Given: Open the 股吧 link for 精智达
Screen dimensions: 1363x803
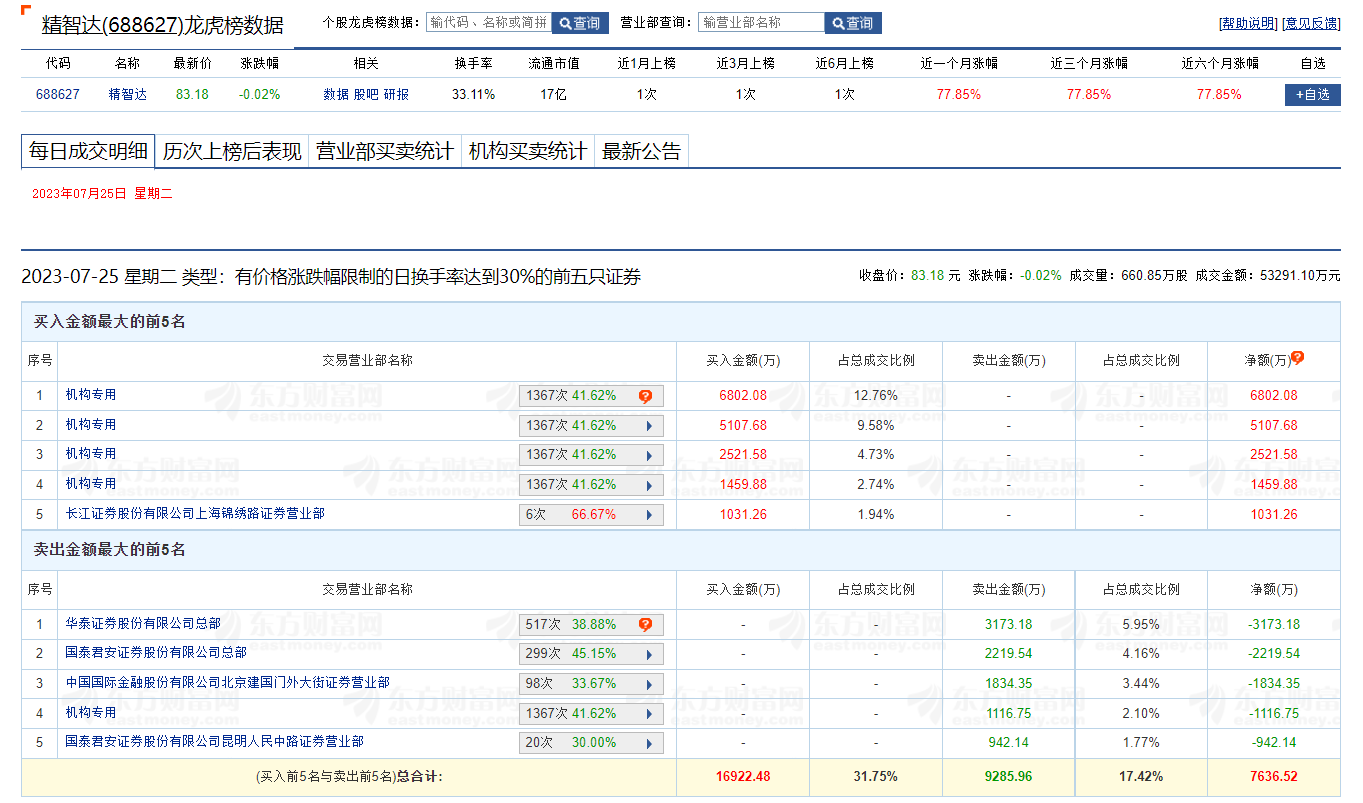Looking at the screenshot, I should (366, 95).
